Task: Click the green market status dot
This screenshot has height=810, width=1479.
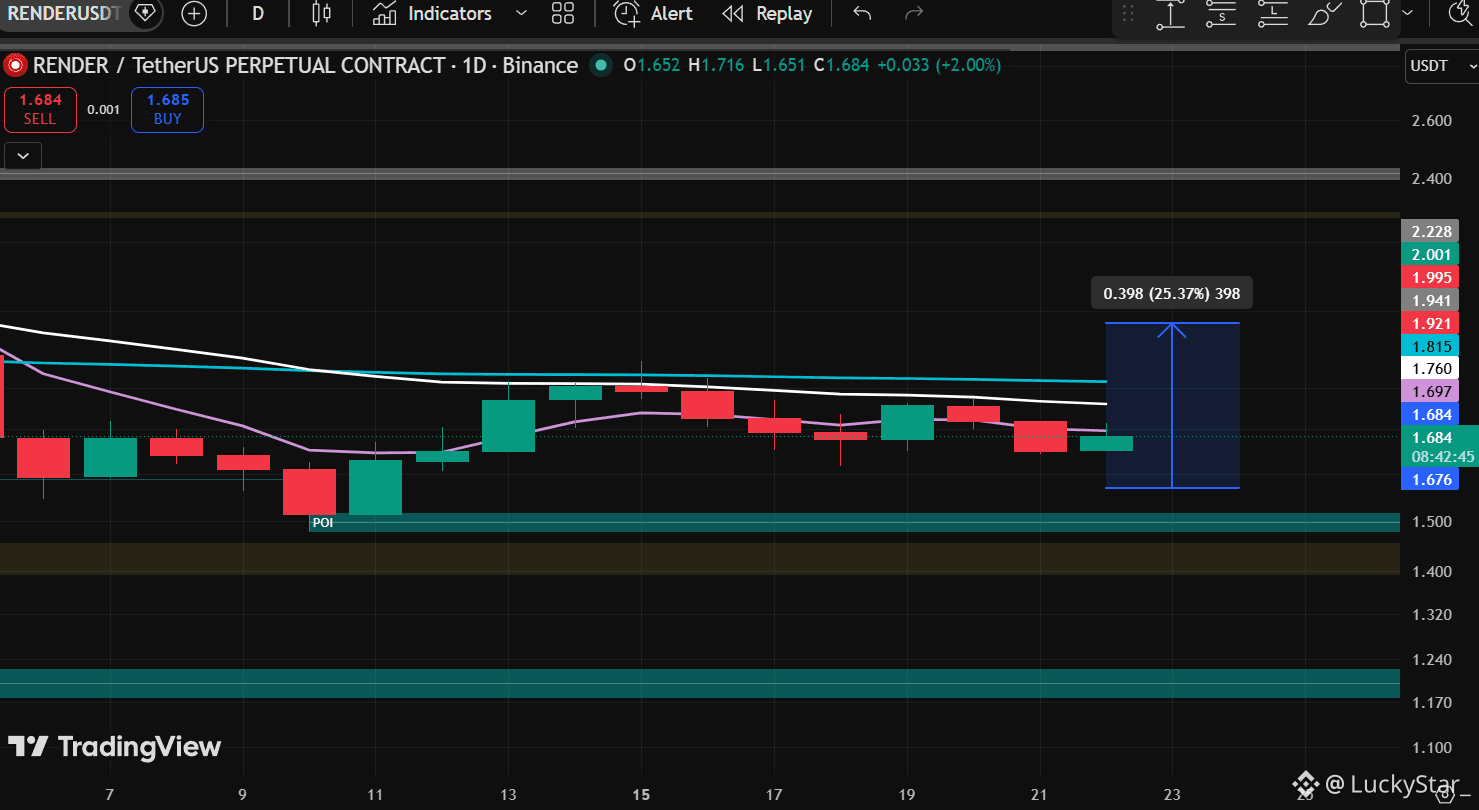Action: coord(600,66)
